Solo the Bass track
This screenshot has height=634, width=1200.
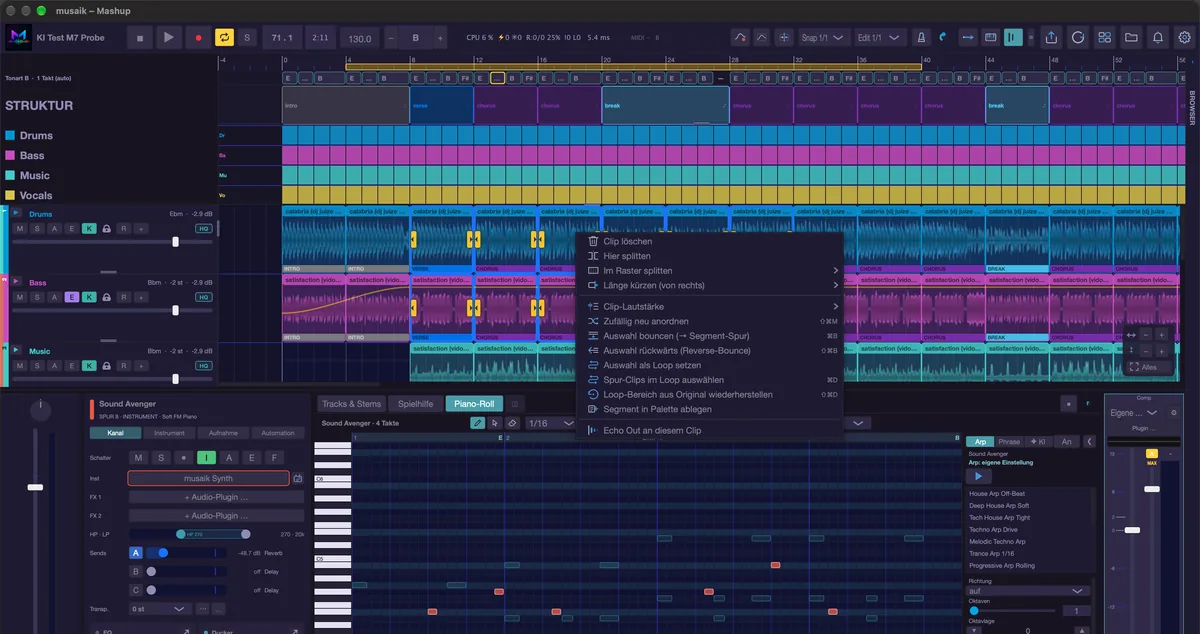[x=36, y=297]
